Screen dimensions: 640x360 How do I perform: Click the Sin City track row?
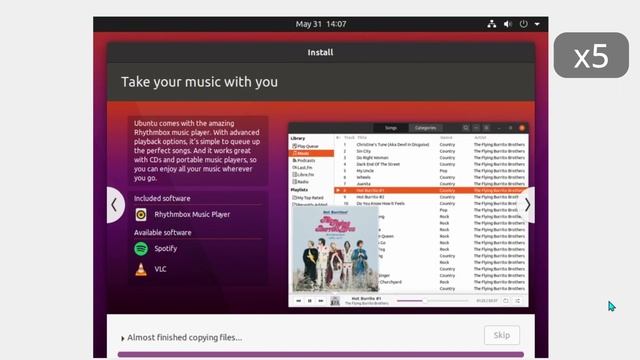[x=431, y=151]
